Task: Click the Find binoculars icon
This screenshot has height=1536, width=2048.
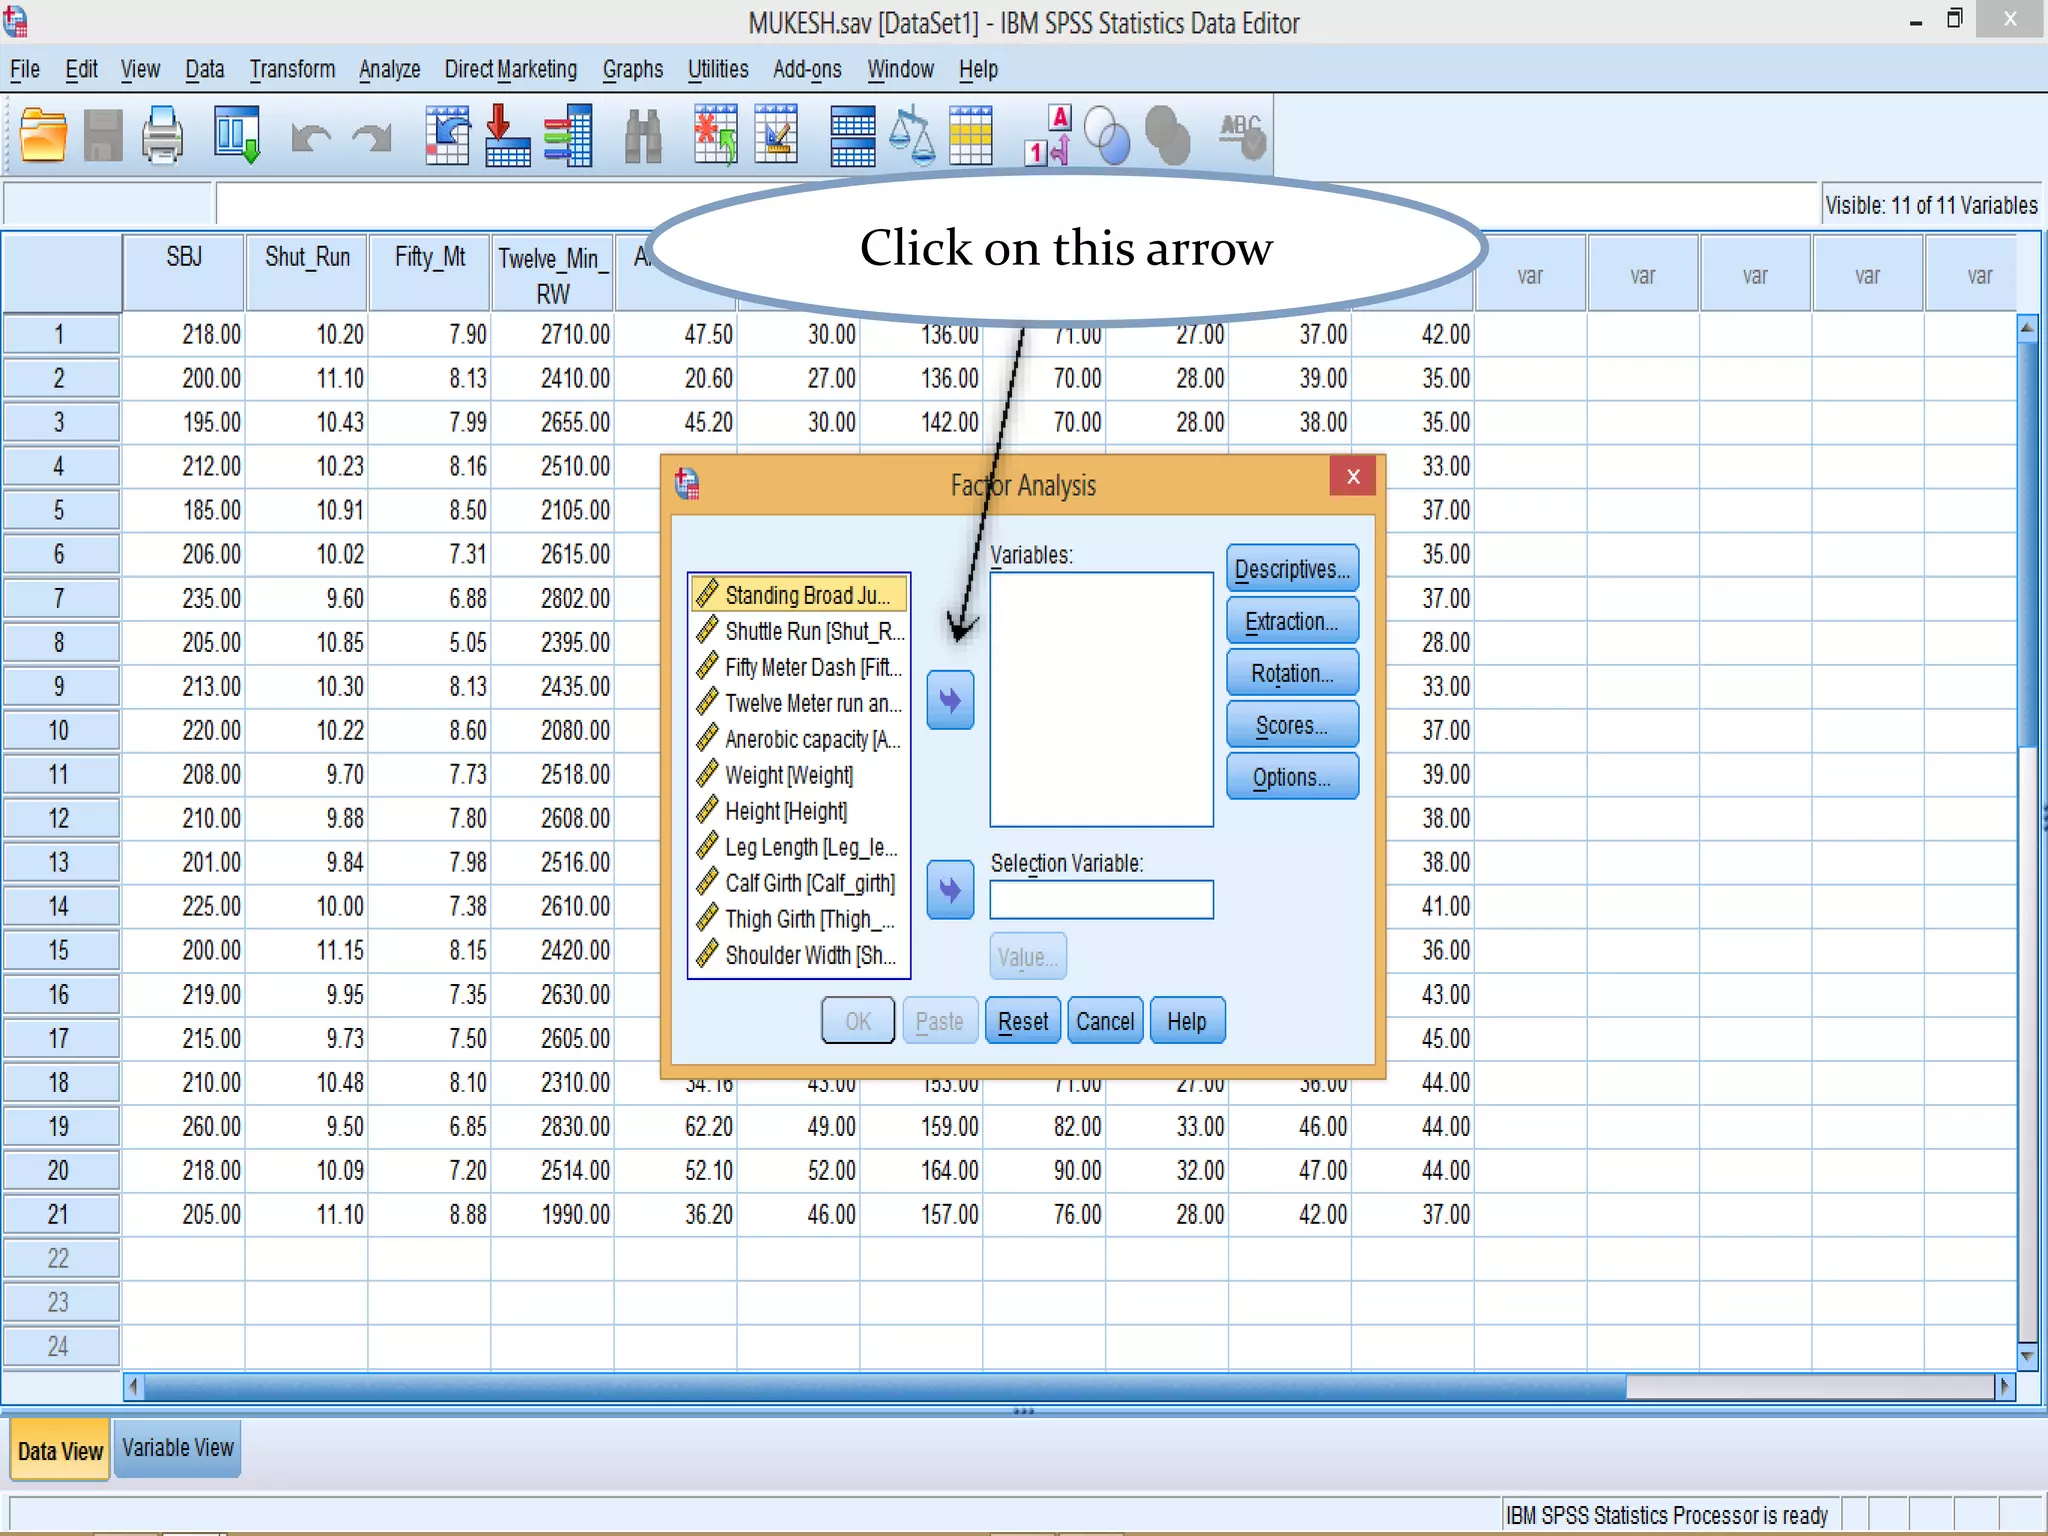Action: (x=643, y=136)
